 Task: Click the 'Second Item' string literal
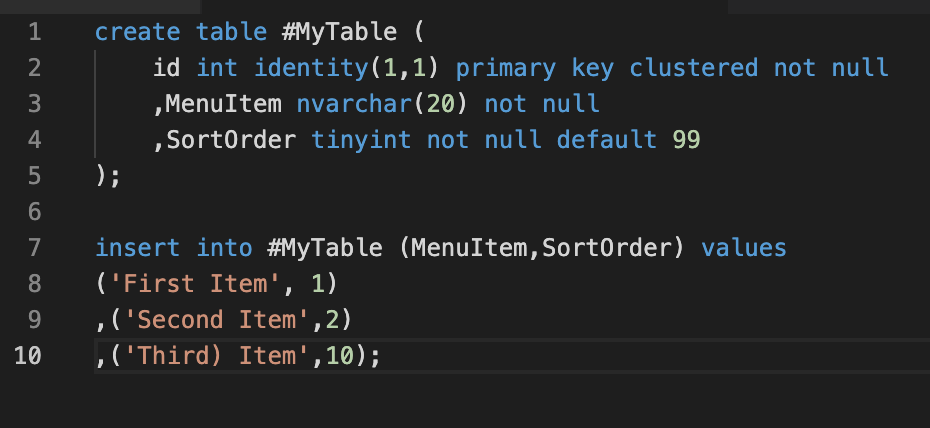(217, 320)
